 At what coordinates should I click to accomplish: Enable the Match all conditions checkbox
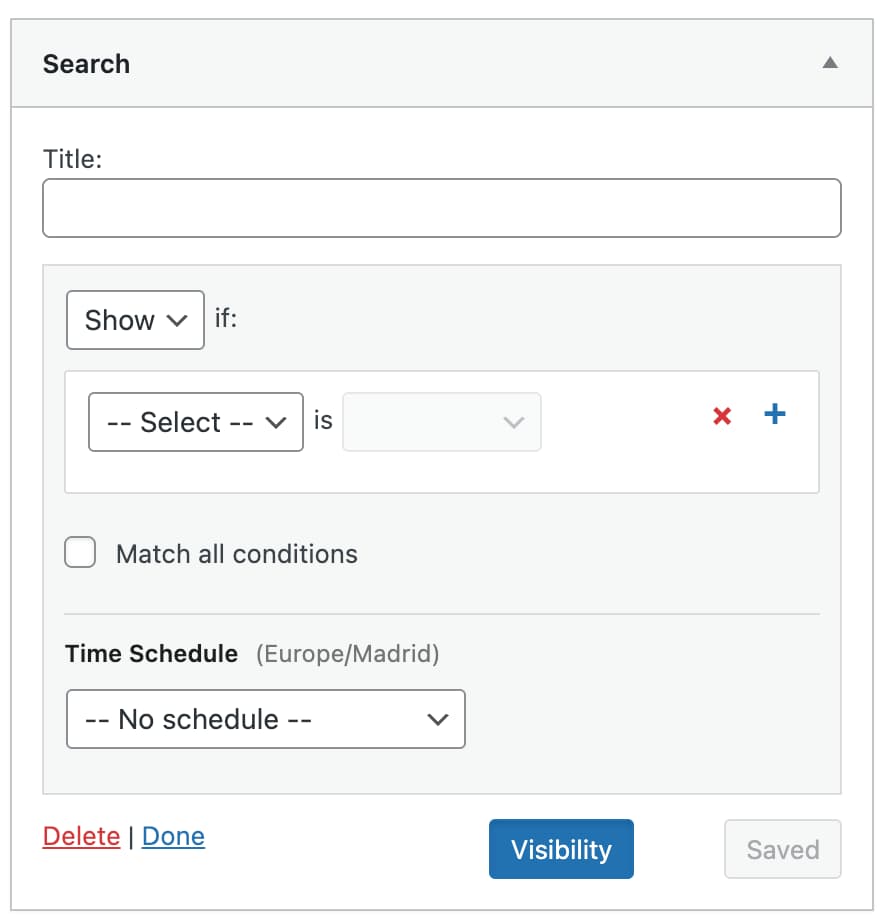pos(81,553)
